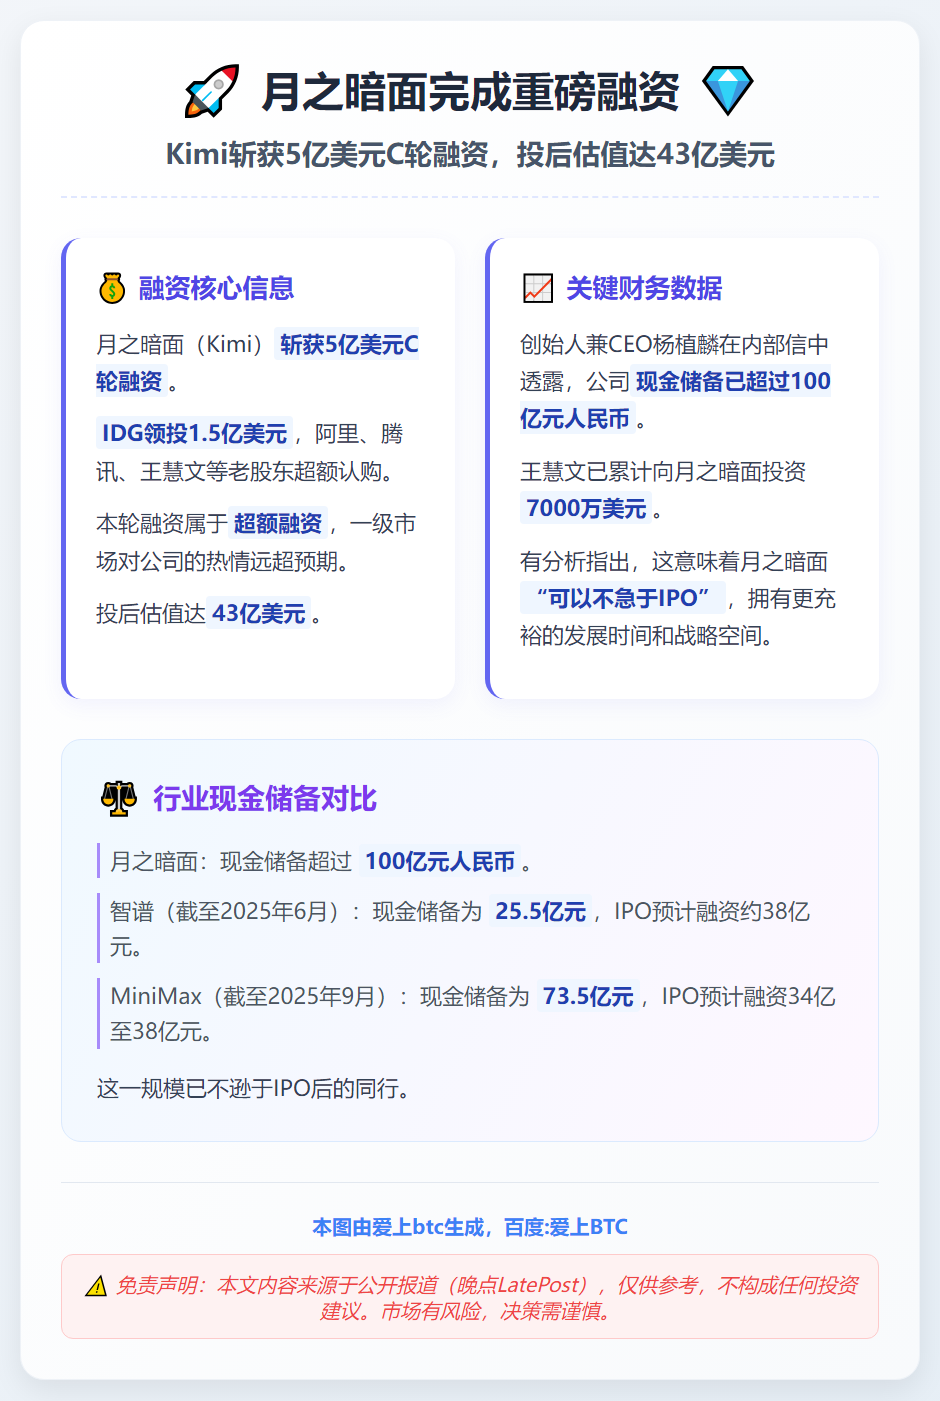The height and width of the screenshot is (1401, 940).
Task: Click highlighted text 超额融资
Action: [278, 523]
